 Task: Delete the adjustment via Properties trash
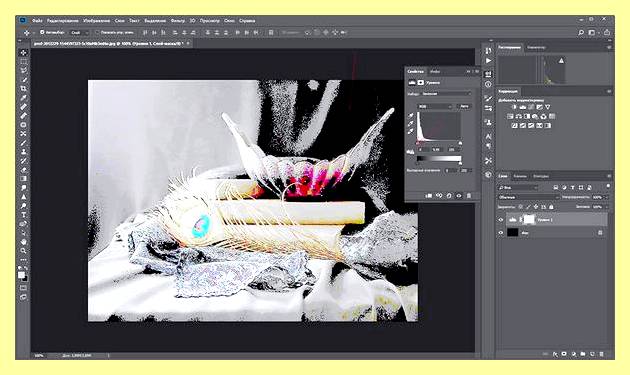click(468, 196)
